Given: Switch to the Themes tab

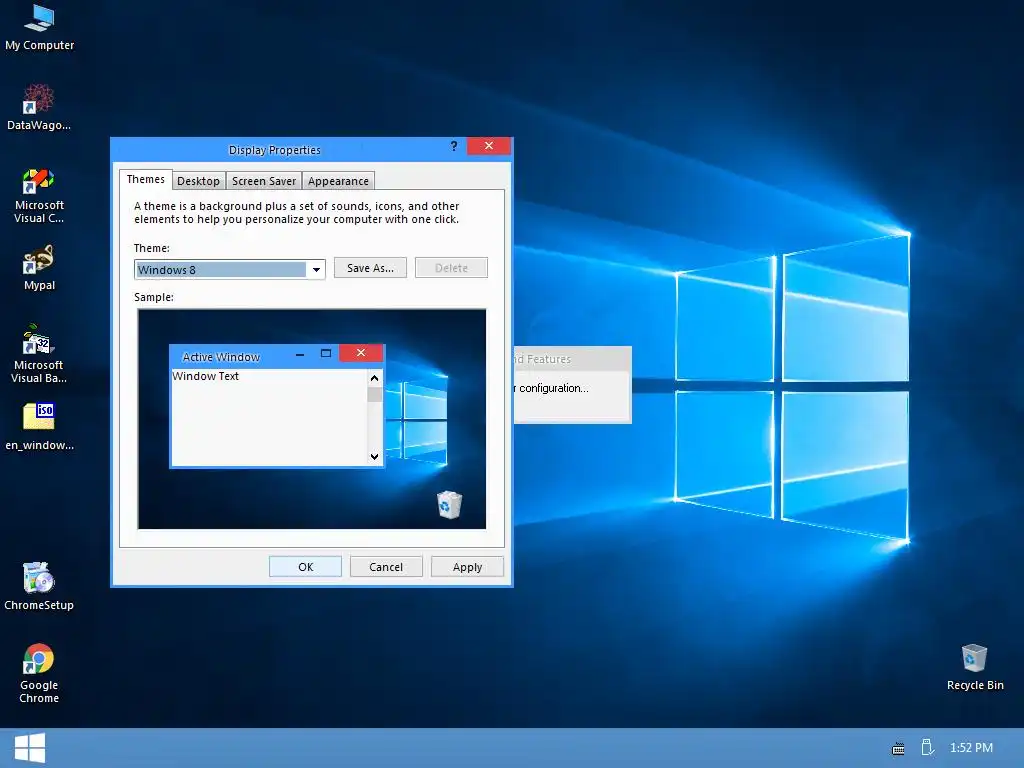Looking at the screenshot, I should click(x=146, y=180).
